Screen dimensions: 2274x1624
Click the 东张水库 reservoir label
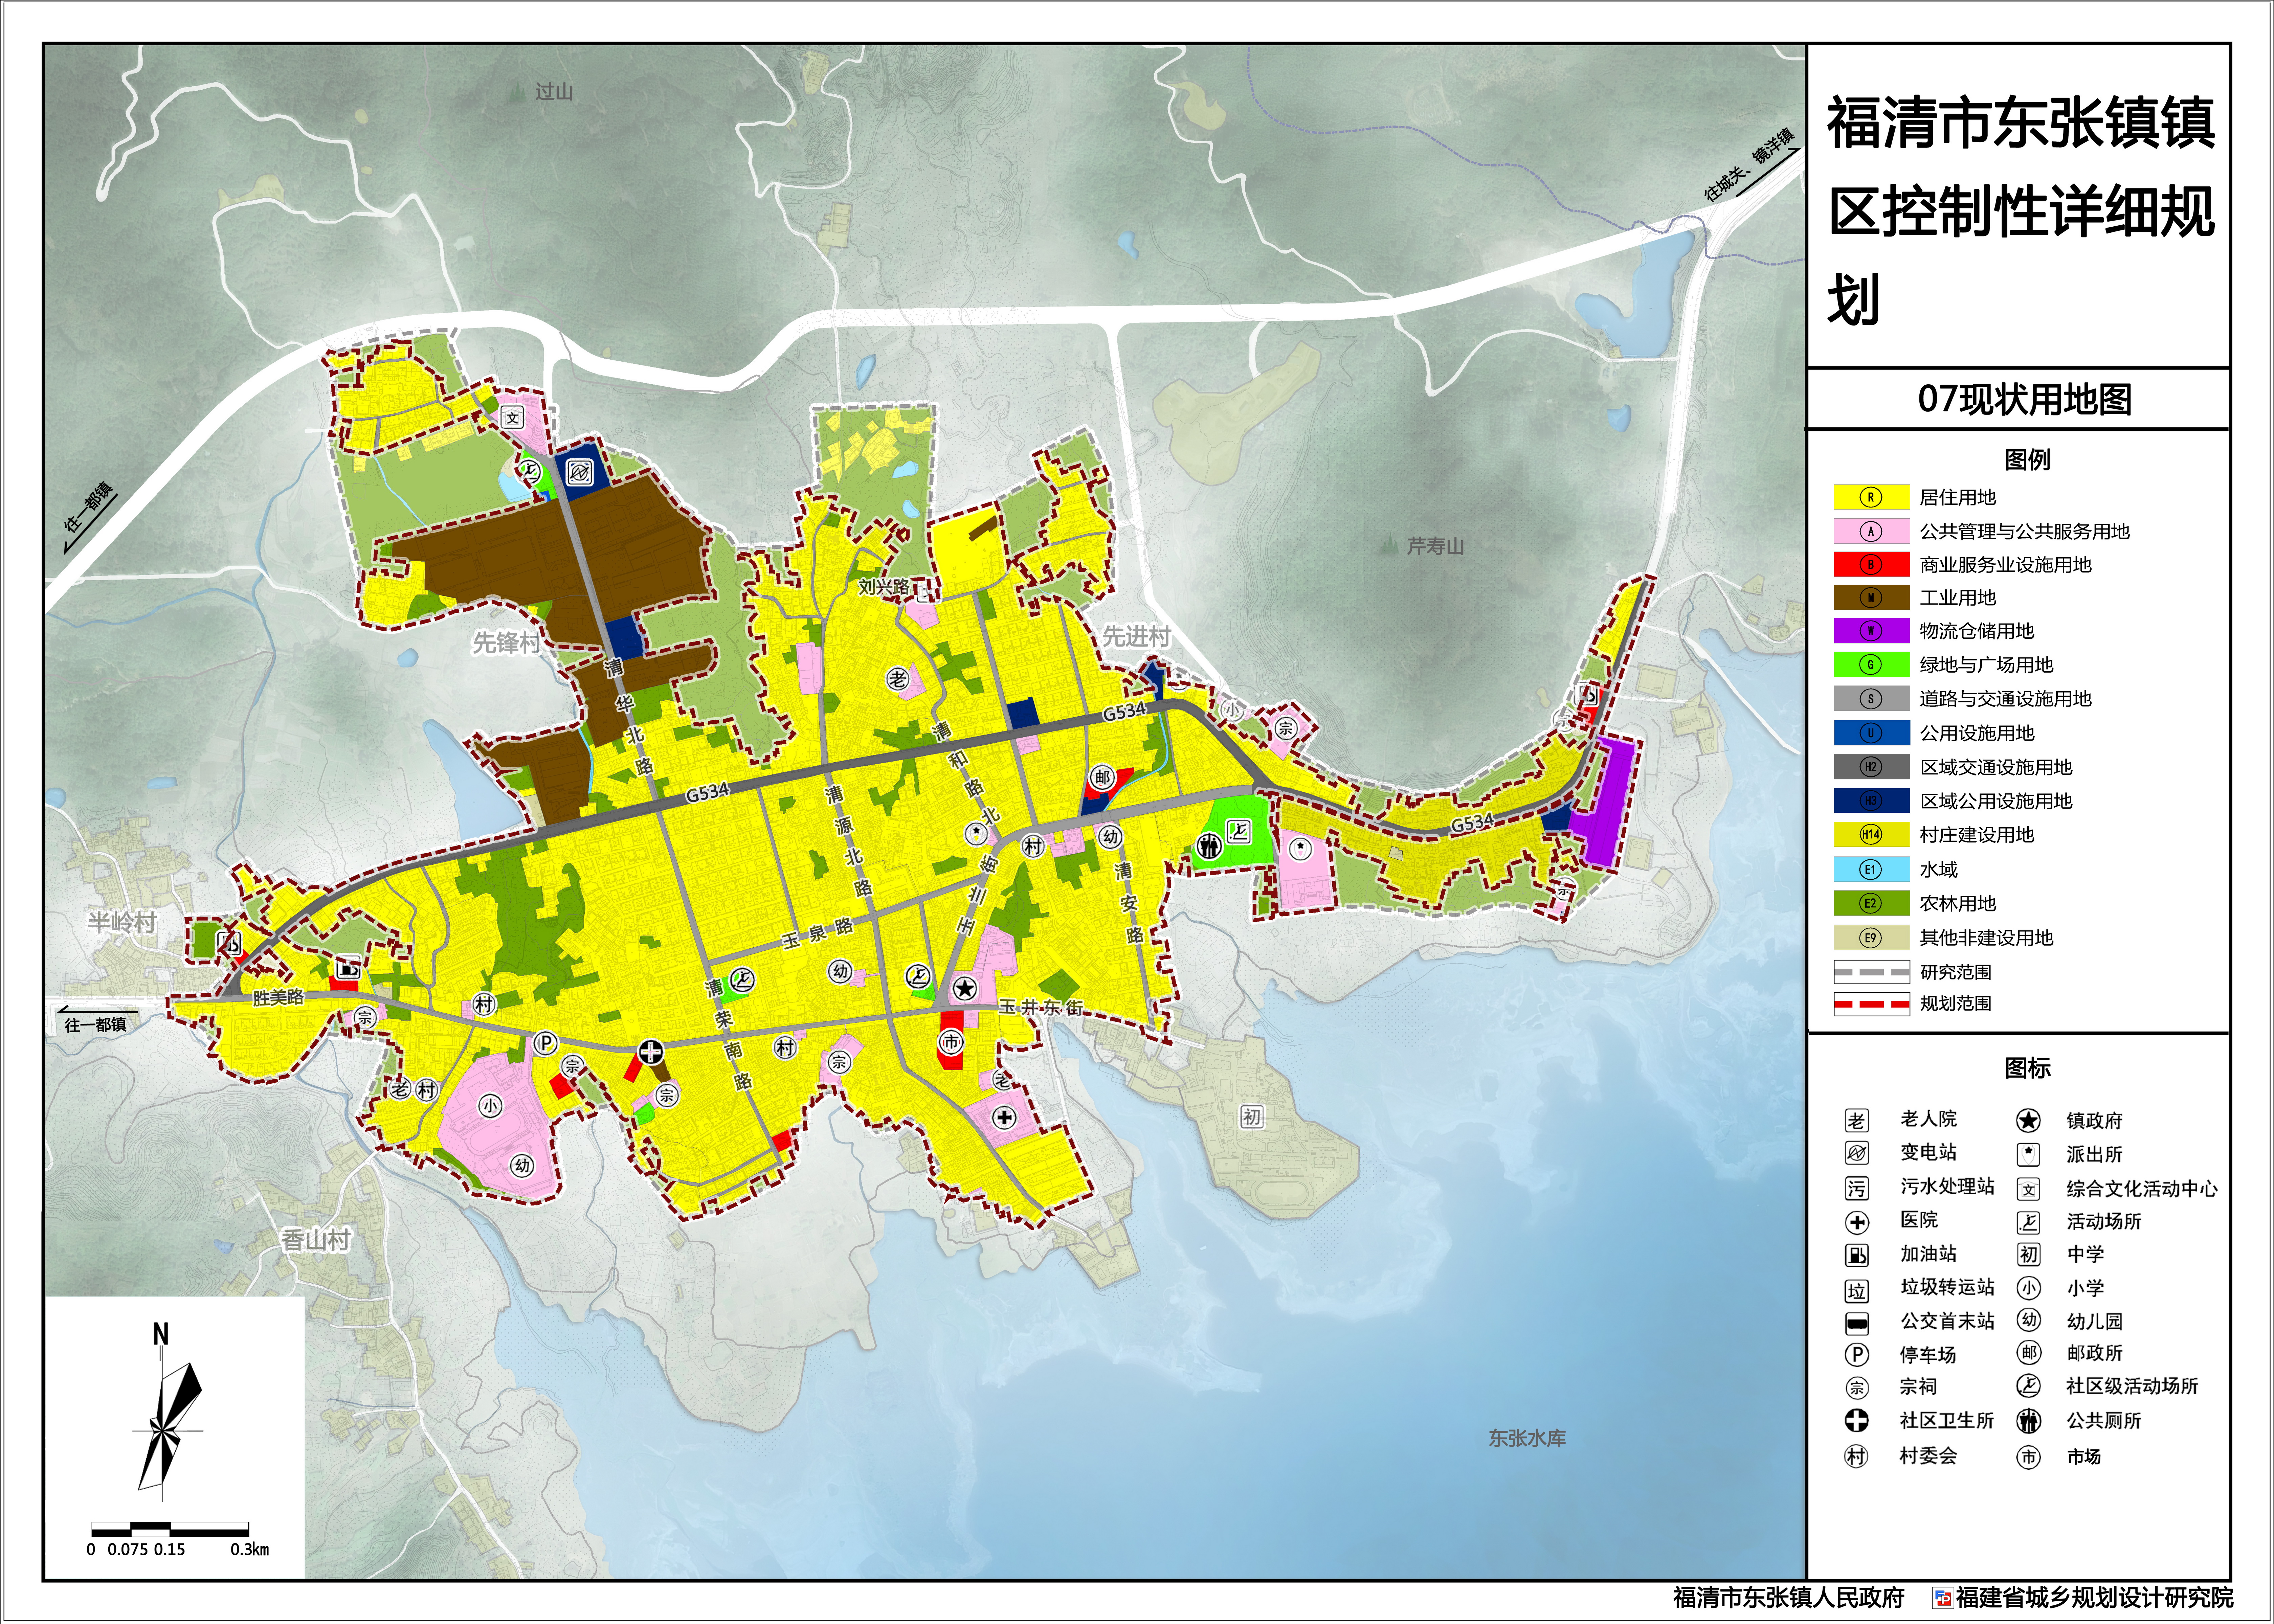[1527, 1438]
